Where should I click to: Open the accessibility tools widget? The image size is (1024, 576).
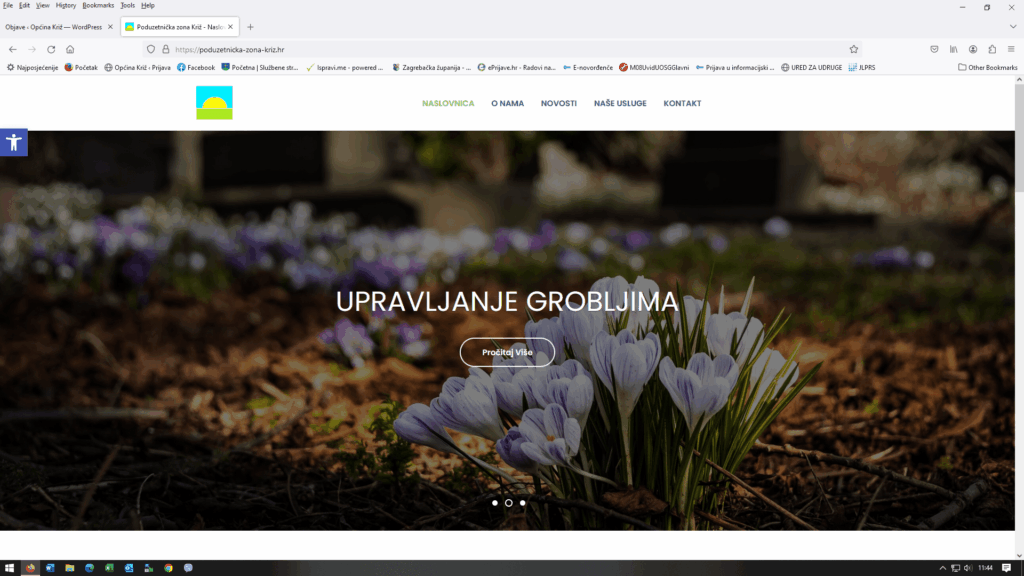tap(14, 142)
